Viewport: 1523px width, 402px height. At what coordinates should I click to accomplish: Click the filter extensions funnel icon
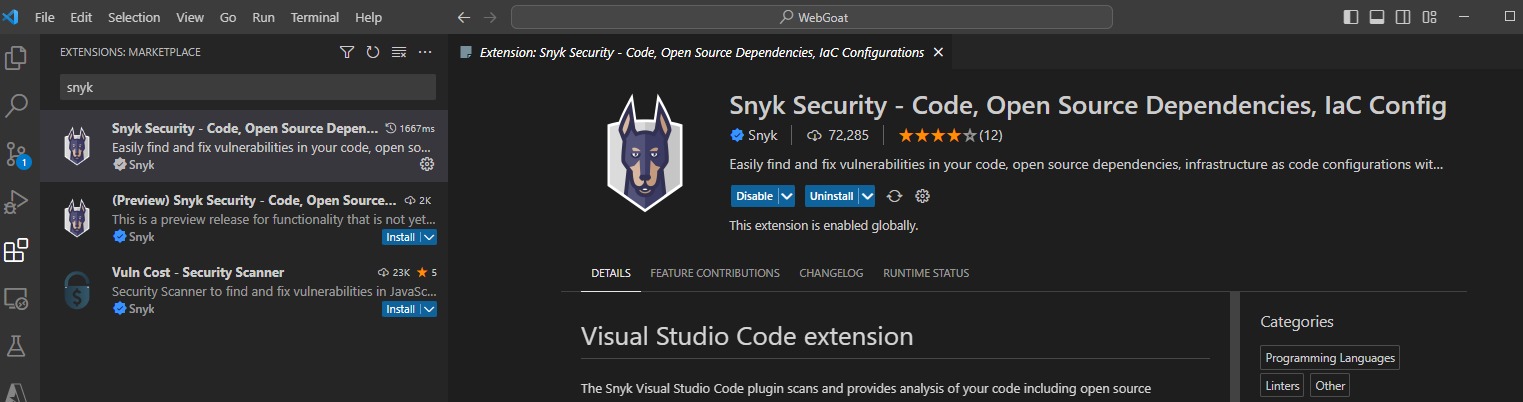click(x=347, y=52)
